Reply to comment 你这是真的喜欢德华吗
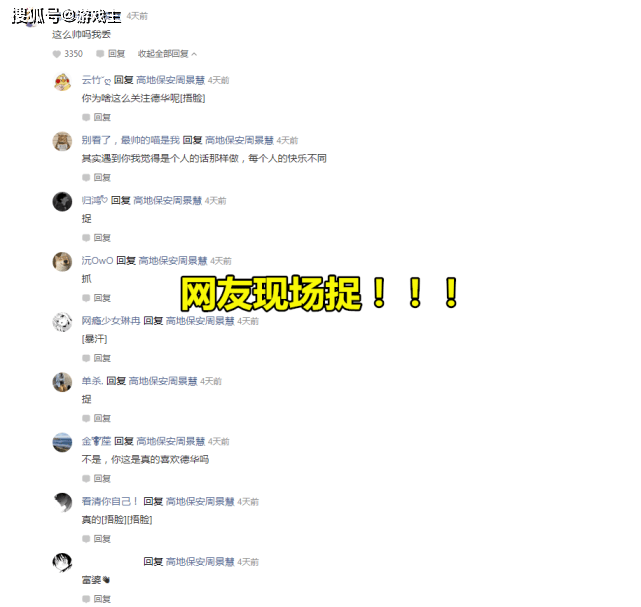641x607 pixels. coord(96,478)
